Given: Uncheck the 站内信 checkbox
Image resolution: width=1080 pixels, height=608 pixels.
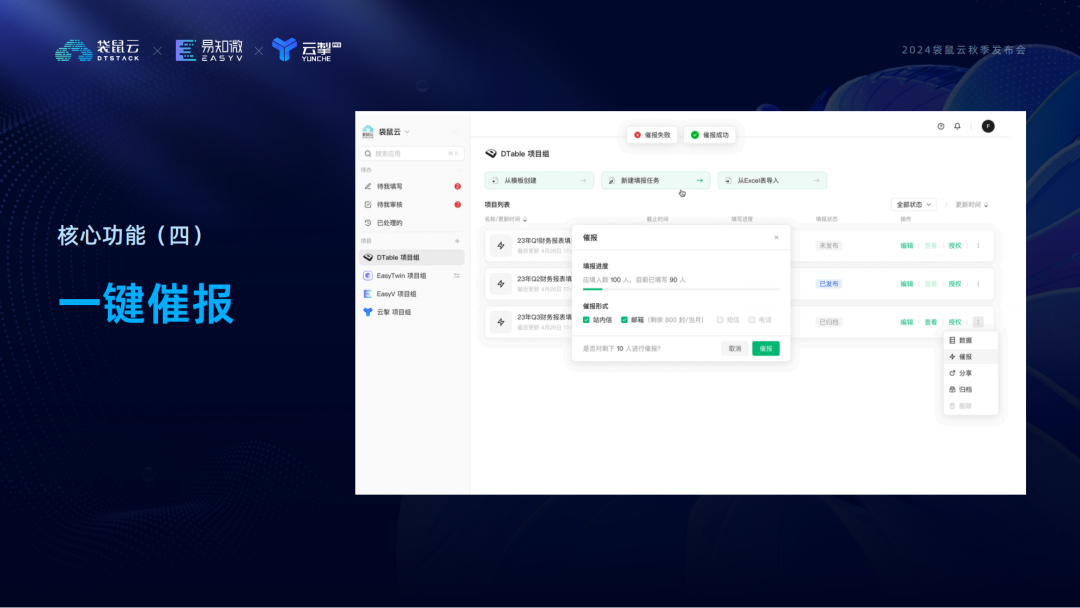Looking at the screenshot, I should click(x=586, y=319).
